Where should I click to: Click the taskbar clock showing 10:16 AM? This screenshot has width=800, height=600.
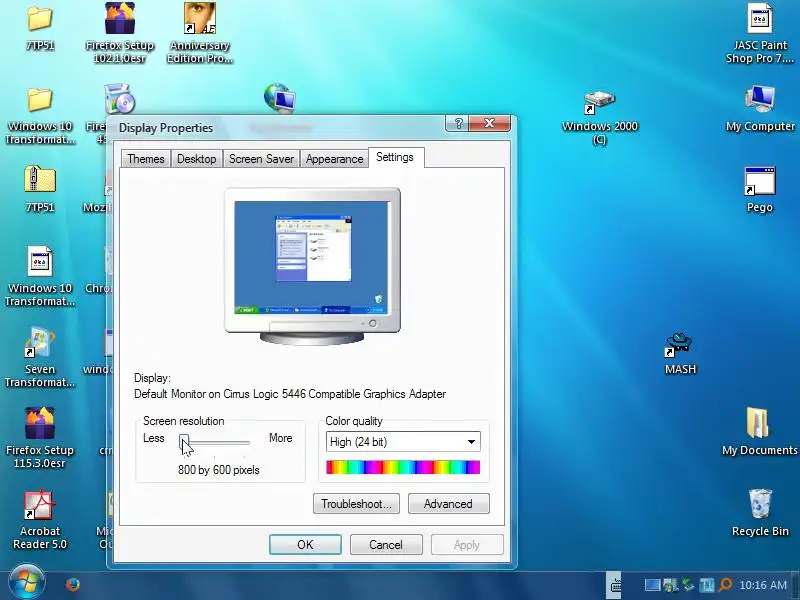pyautogui.click(x=763, y=585)
